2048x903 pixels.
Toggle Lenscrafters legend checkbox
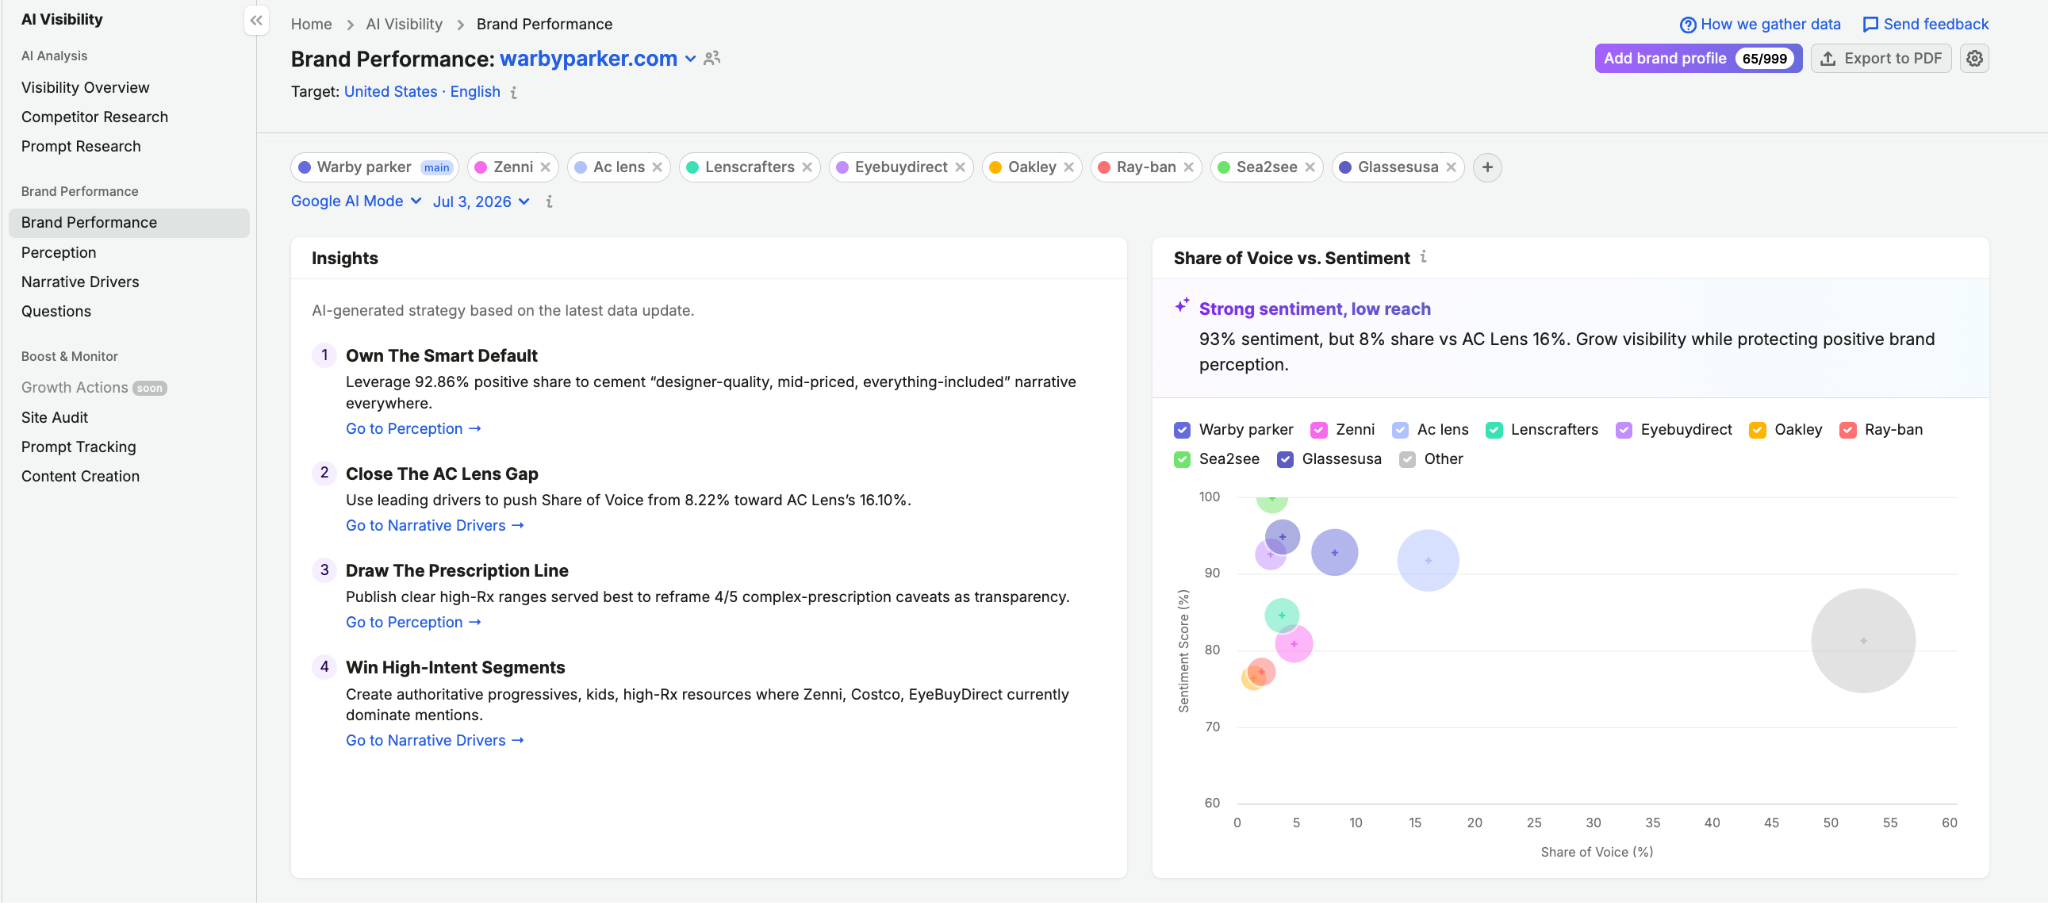[1494, 430]
